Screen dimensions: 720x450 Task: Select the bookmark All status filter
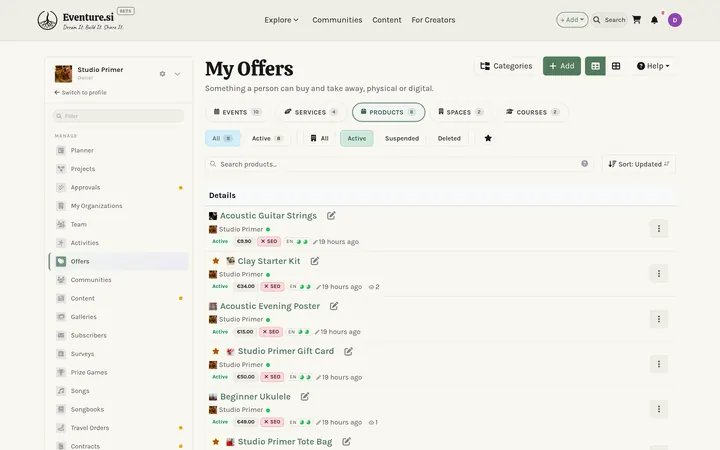pyautogui.click(x=320, y=138)
